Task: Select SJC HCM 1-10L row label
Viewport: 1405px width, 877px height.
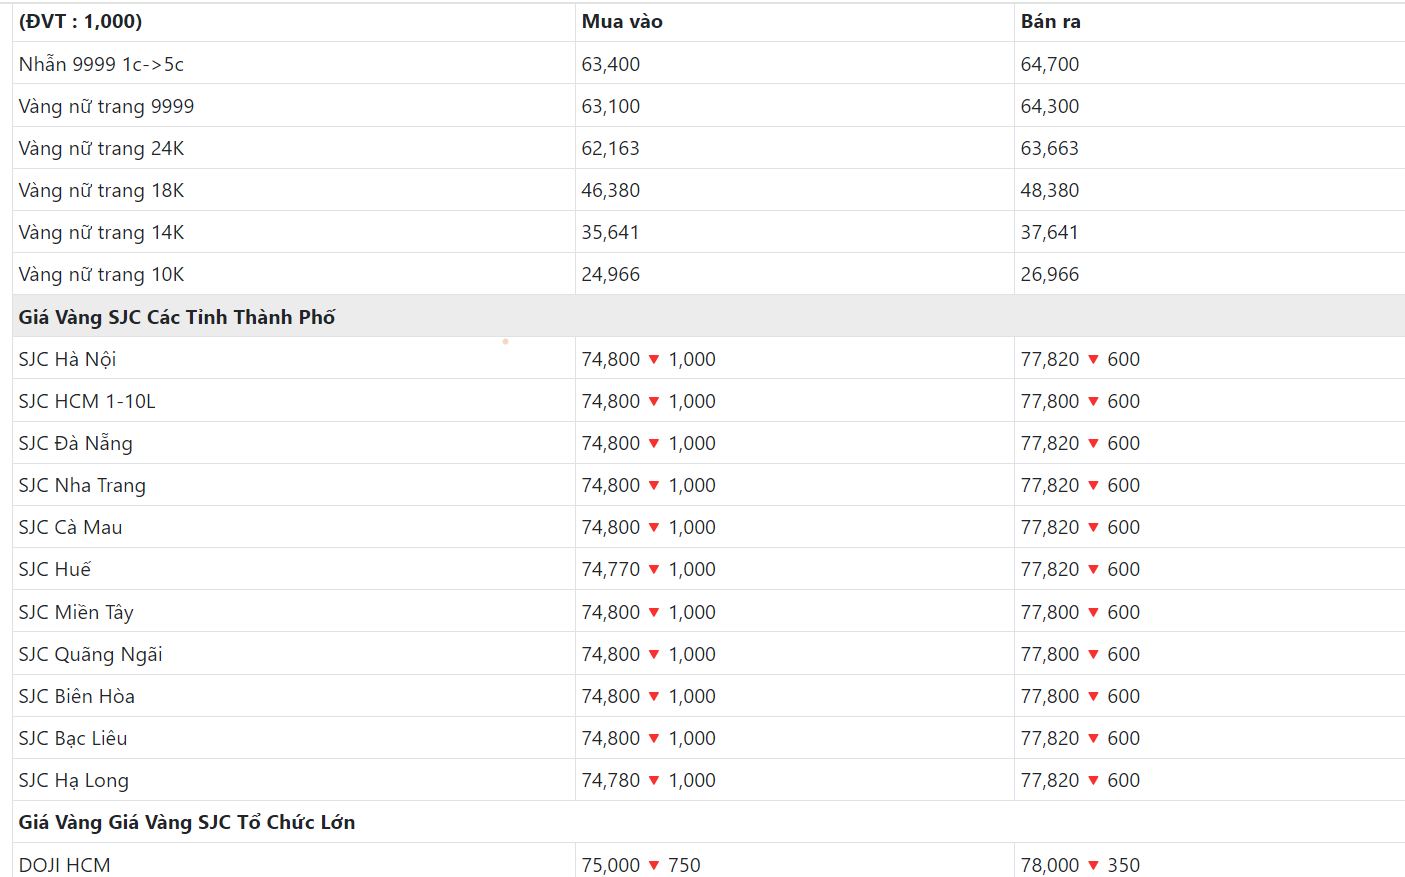Action: pyautogui.click(x=87, y=401)
